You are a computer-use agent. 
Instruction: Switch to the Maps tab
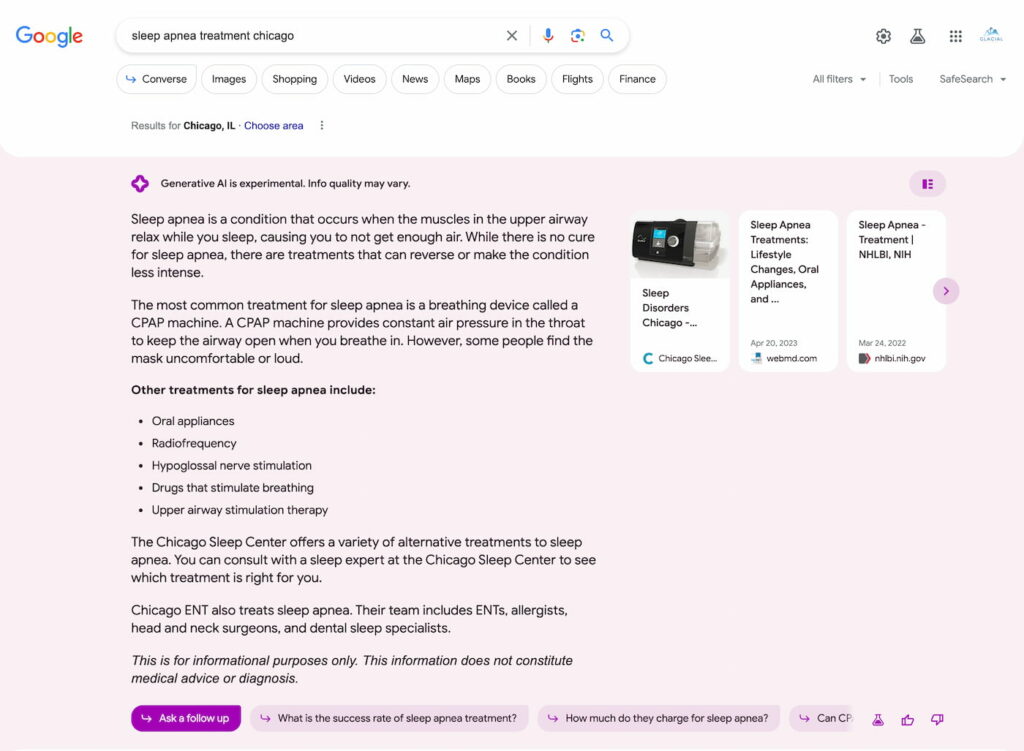pos(467,79)
